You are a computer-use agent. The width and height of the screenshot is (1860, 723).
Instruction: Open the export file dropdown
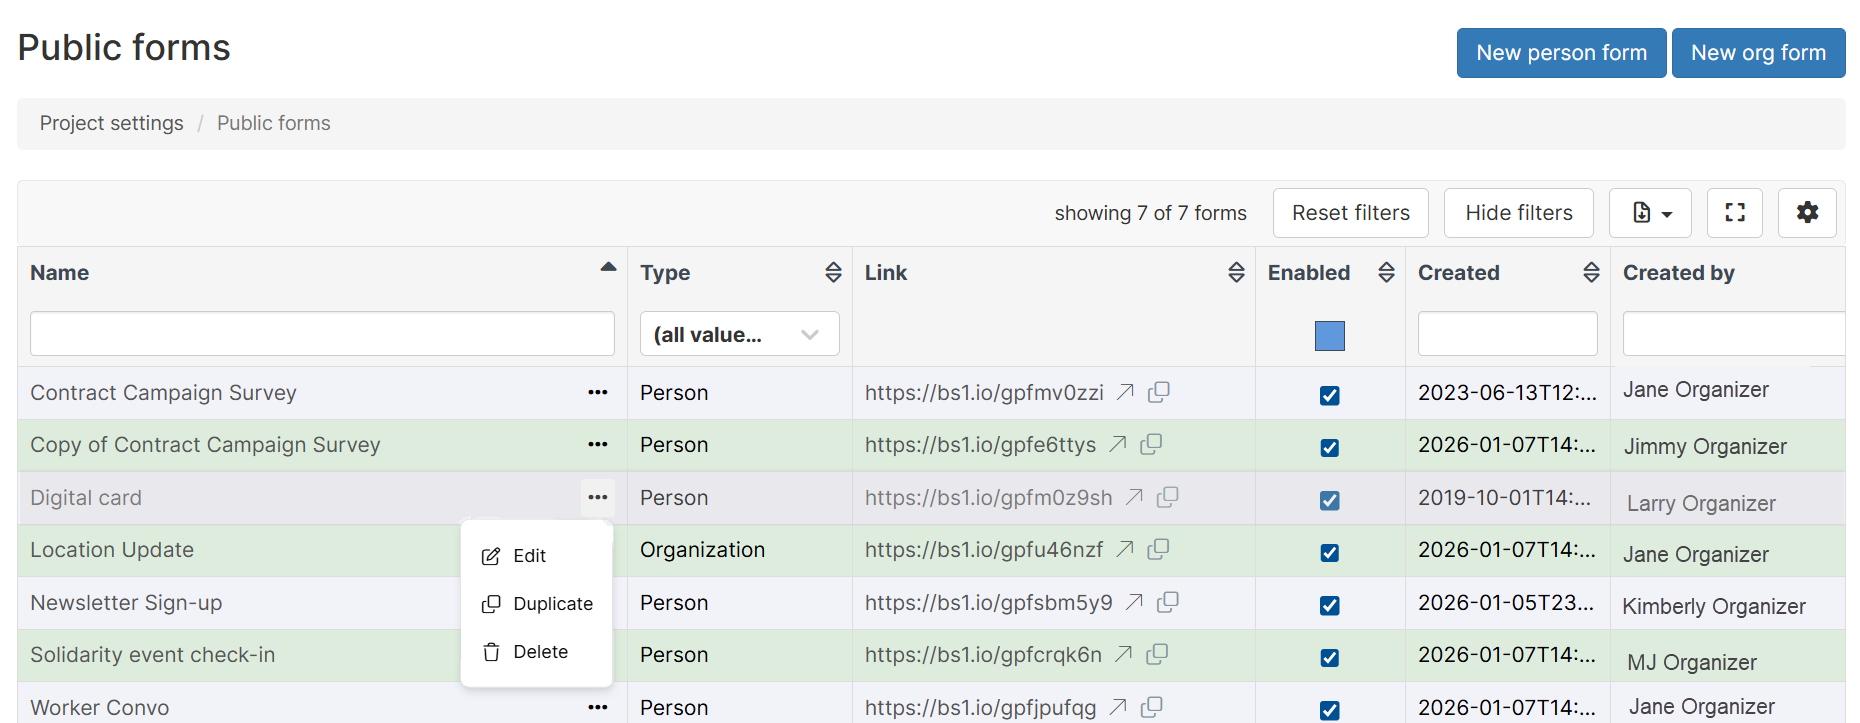1650,213
